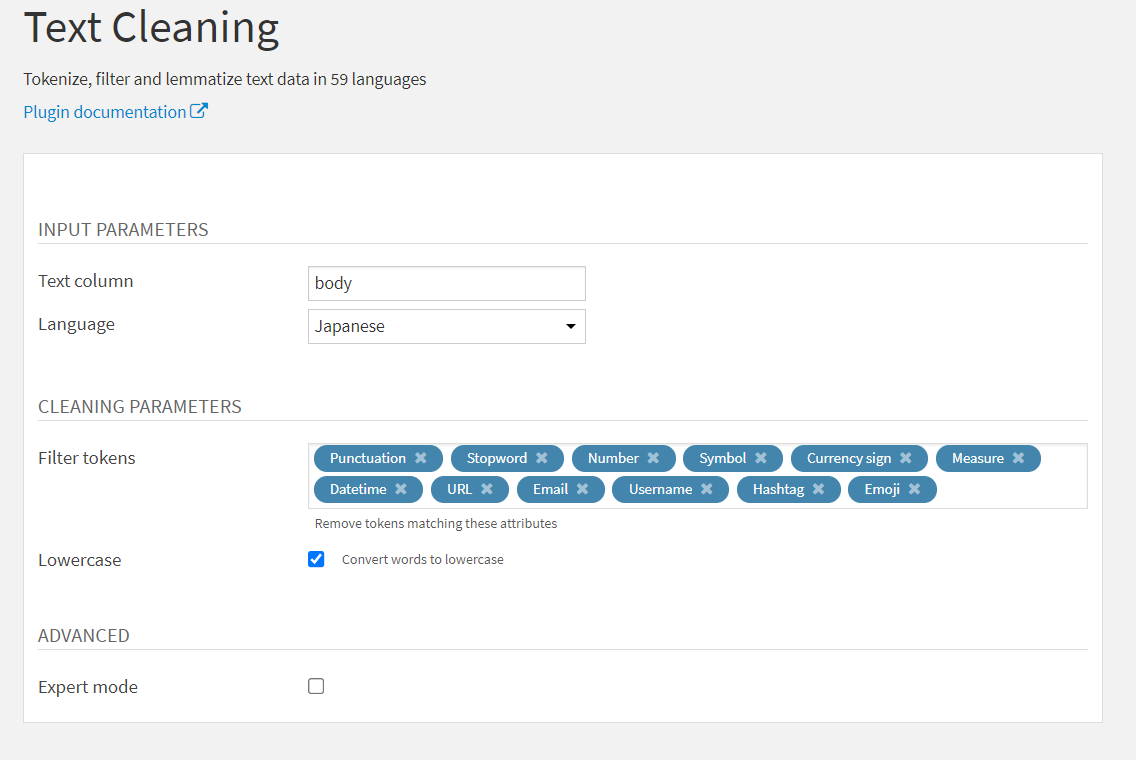Remove the URL filter tag

(x=487, y=489)
